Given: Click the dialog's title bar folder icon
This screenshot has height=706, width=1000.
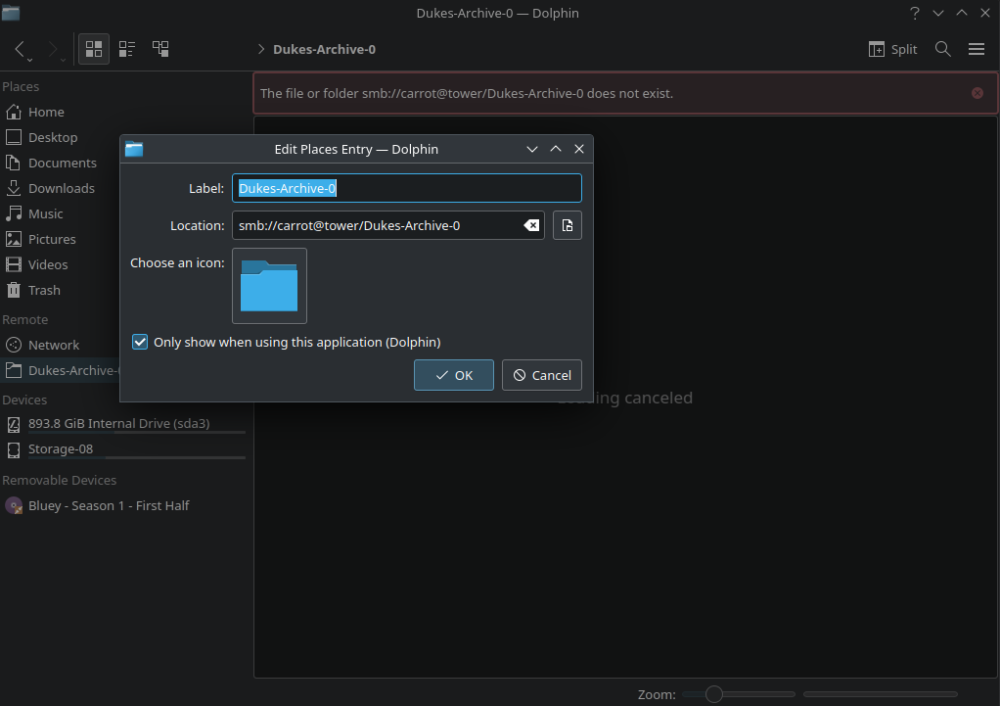Looking at the screenshot, I should [134, 149].
